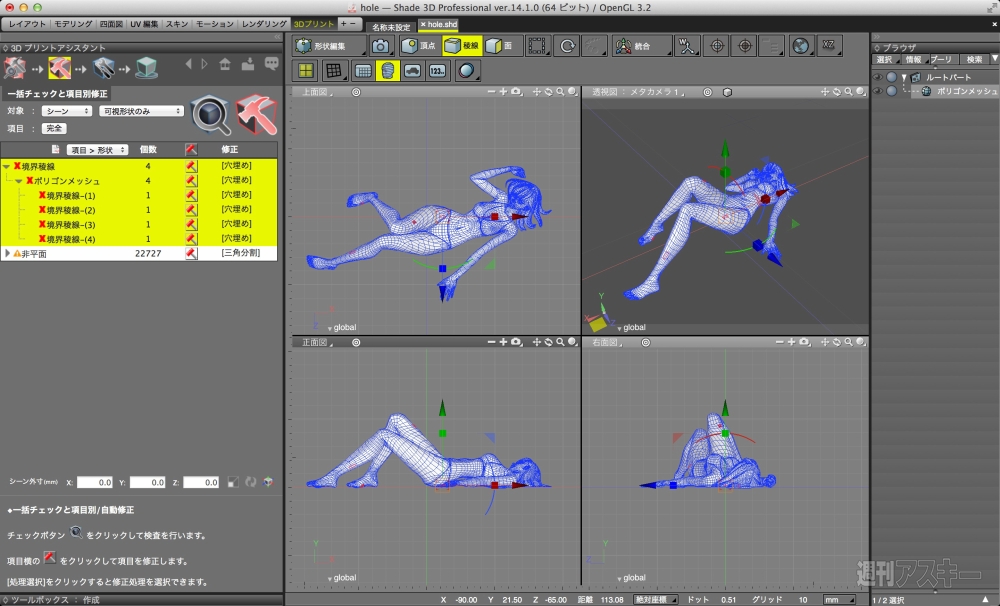Expand the 非平面 tree row

[8, 254]
